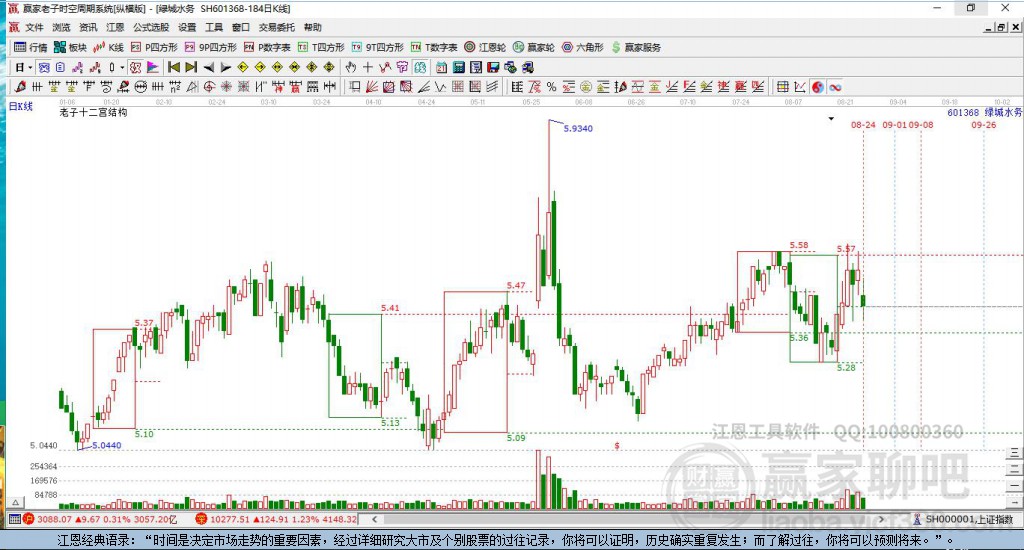Click the save floppy disk icon
Screen dimensions: 1024x550
pos(493,67)
